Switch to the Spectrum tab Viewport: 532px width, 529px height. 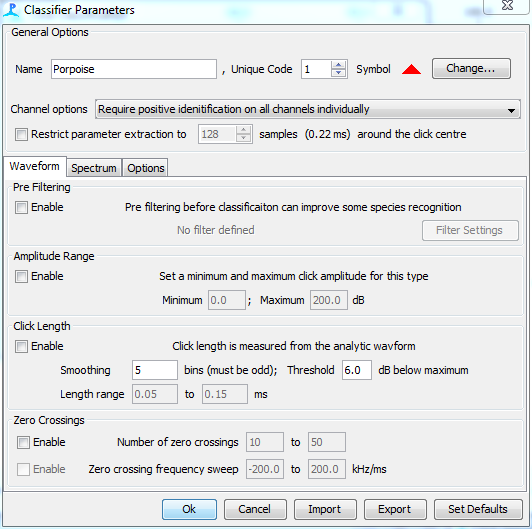(94, 168)
